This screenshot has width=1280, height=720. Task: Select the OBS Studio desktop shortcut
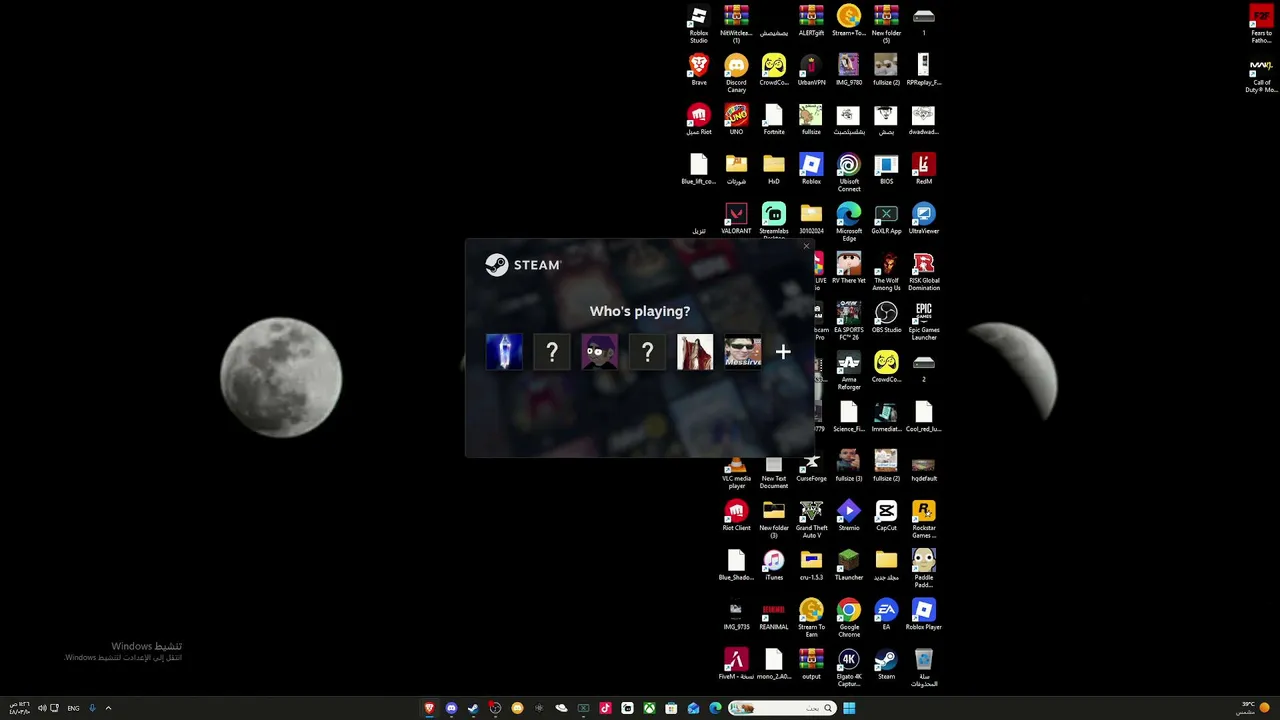[886, 318]
